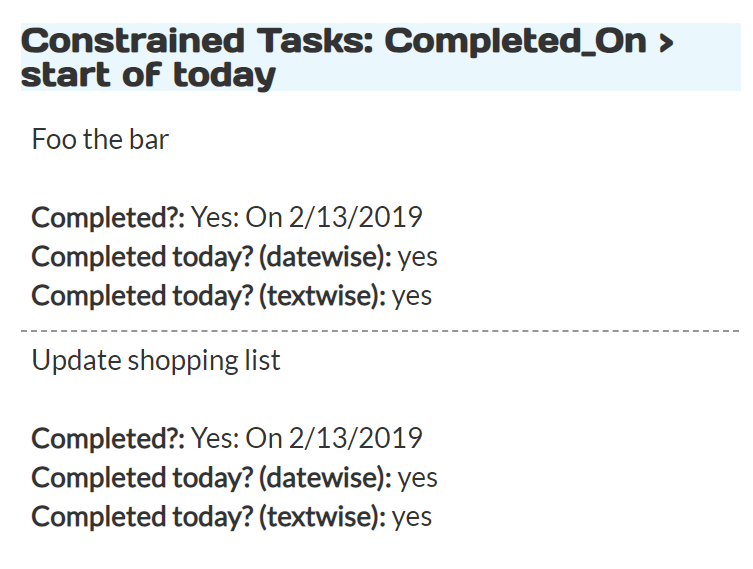Select the 2/13/2019 date under Update shopping list

pos(355,438)
